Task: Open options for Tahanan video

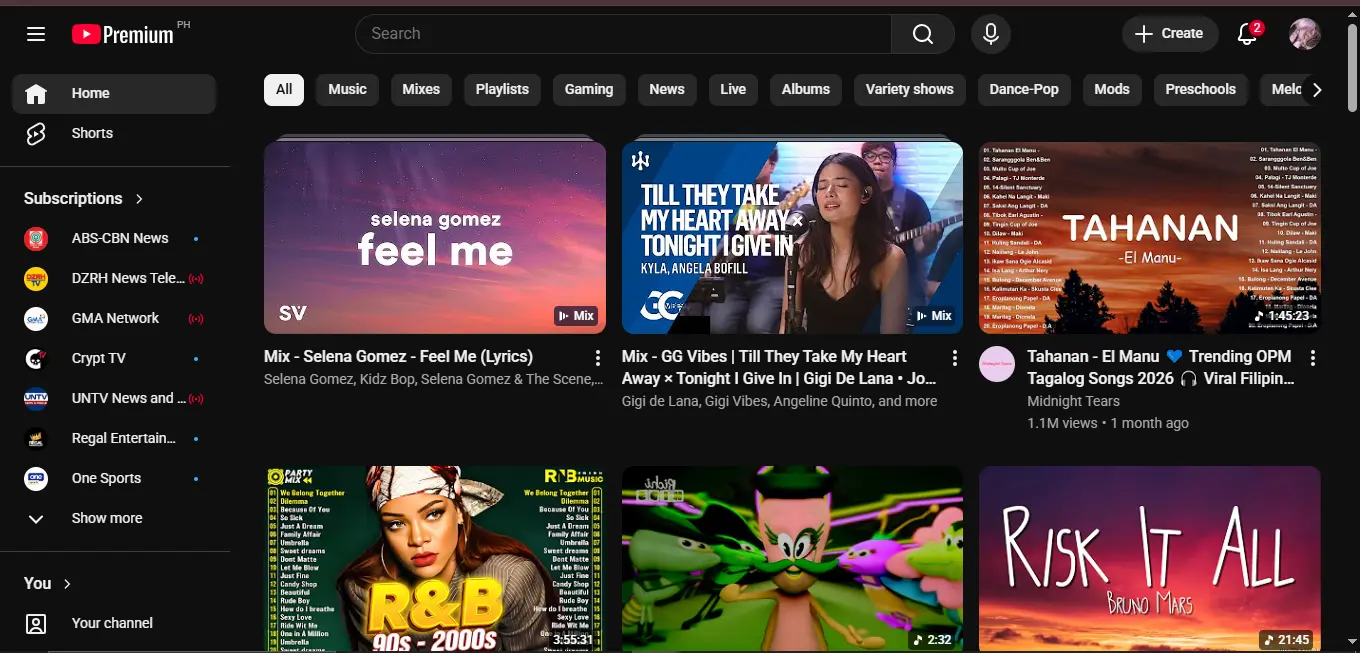Action: click(x=1313, y=358)
